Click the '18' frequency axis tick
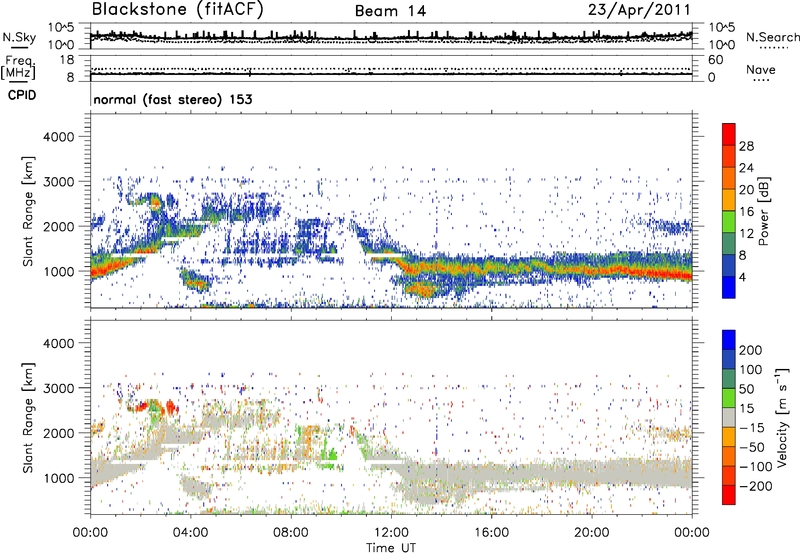This screenshot has width=800, height=554. [x=66, y=60]
